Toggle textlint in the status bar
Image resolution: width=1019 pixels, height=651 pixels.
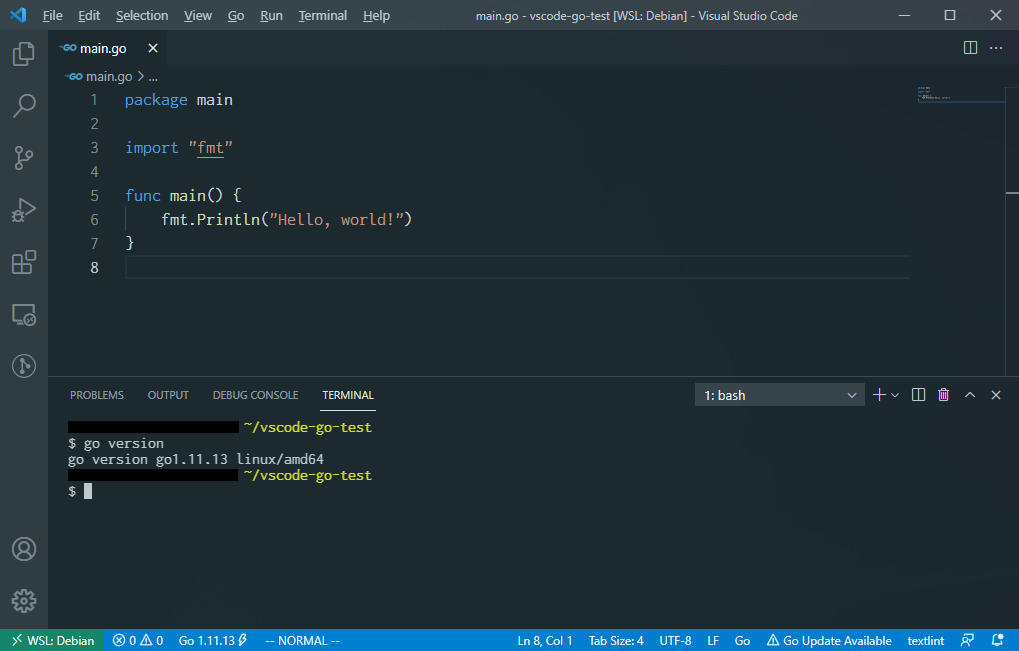coord(925,640)
